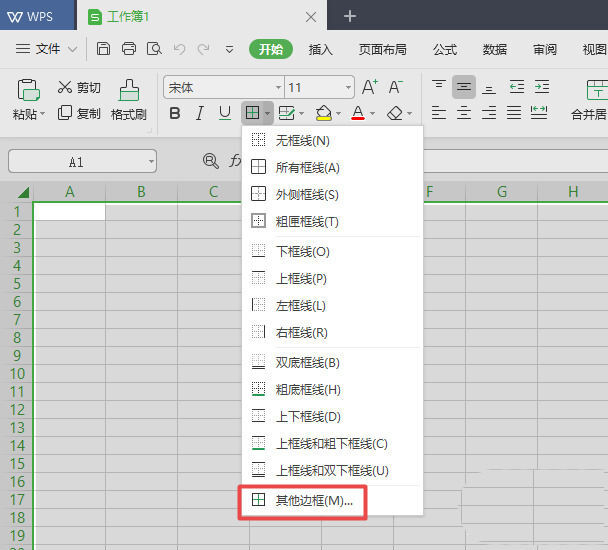Viewport: 608px width, 550px height.
Task: Center text horizontally
Action: tap(464, 113)
